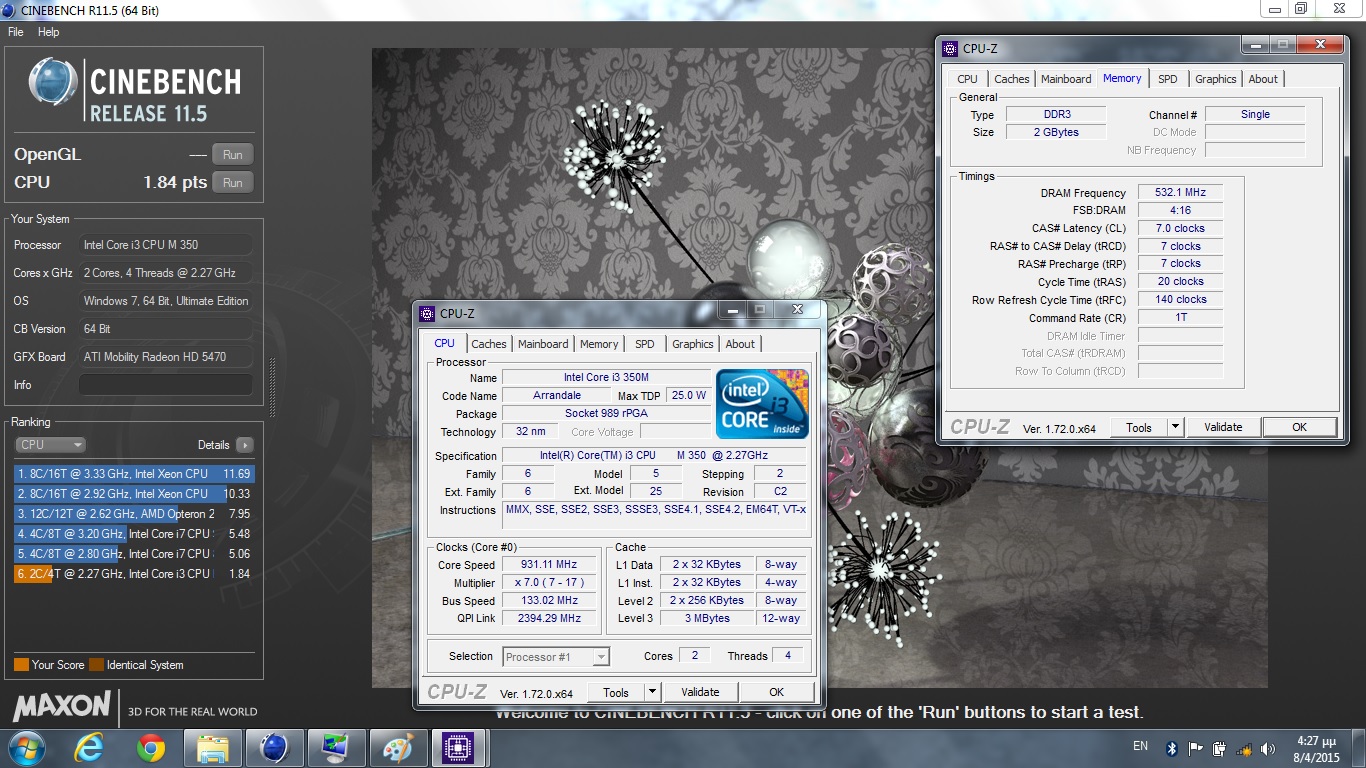Viewport: 1366px width, 768px height.
Task: Select SPD tab in Memory window
Action: 1168,79
